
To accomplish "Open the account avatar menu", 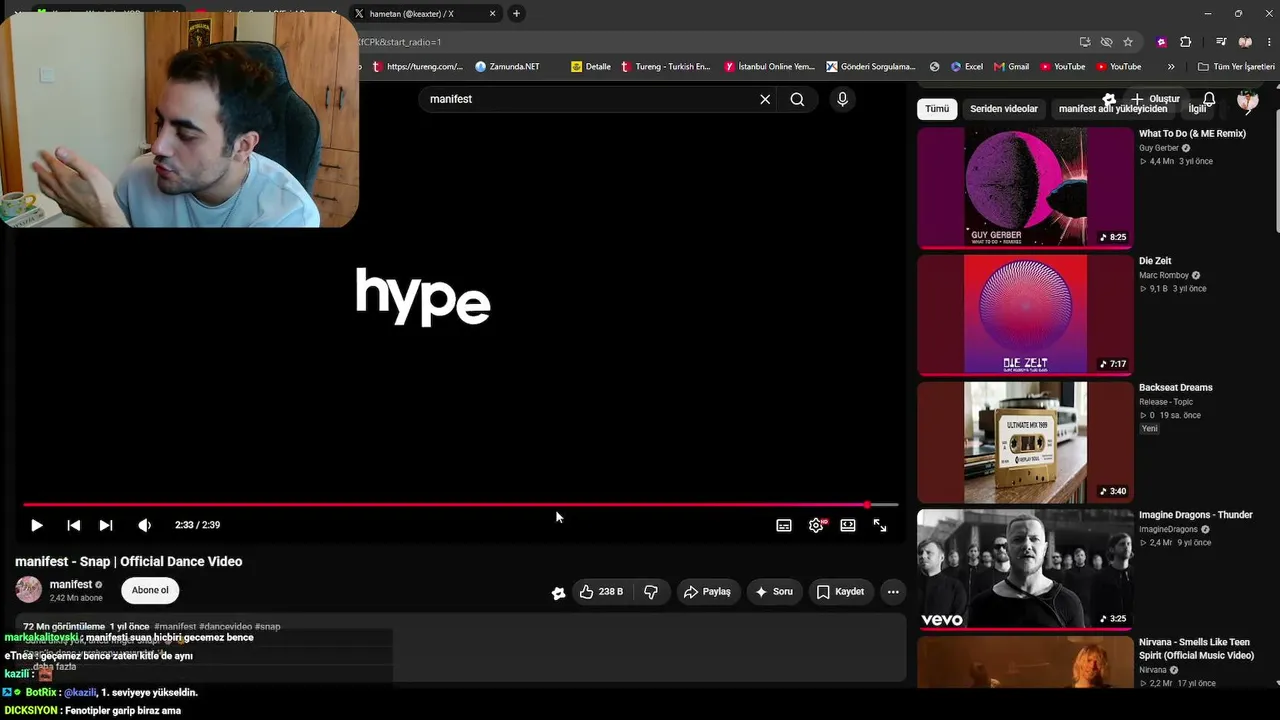I will pyautogui.click(x=1247, y=100).
